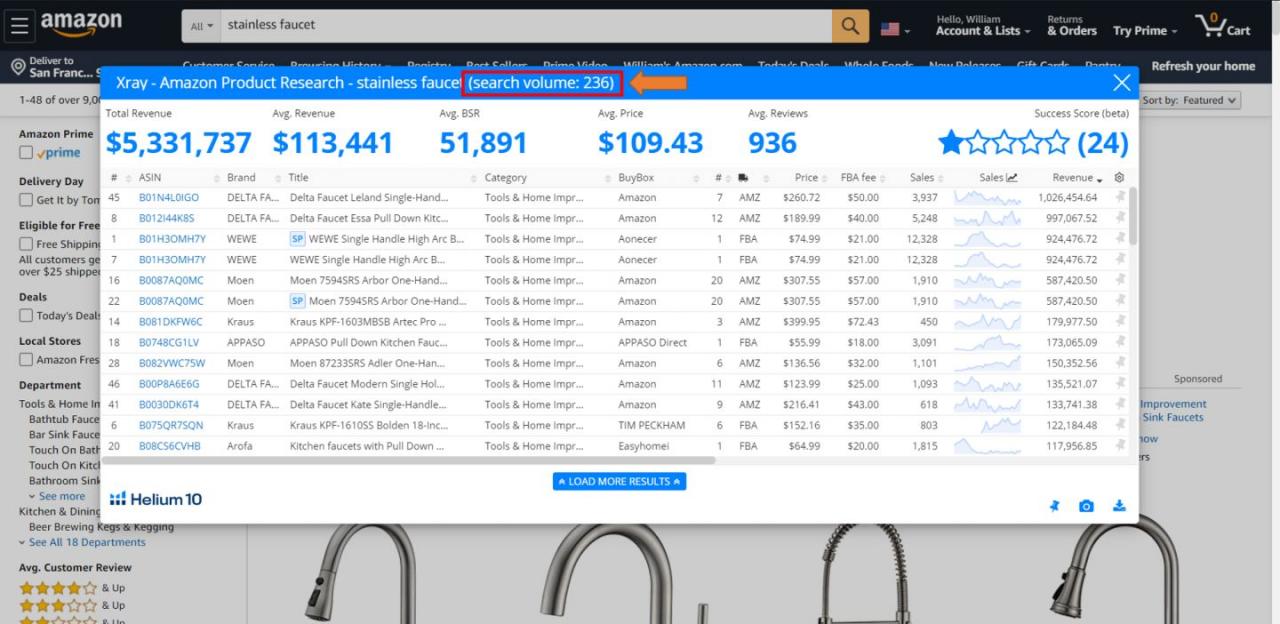Click the Load More Results button
1280x624 pixels.
619,481
